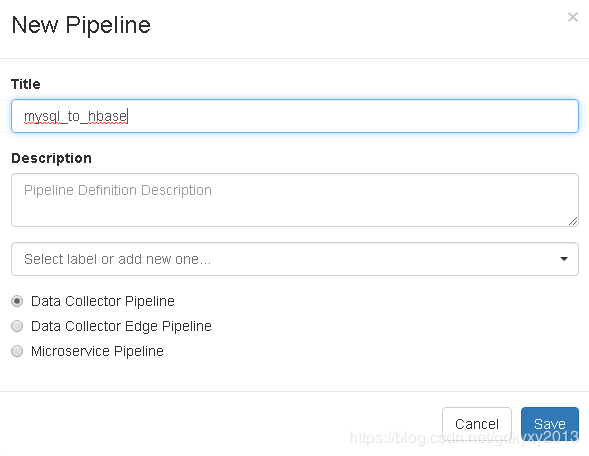
Task: Cancel the new pipeline creation
Action: tap(477, 424)
